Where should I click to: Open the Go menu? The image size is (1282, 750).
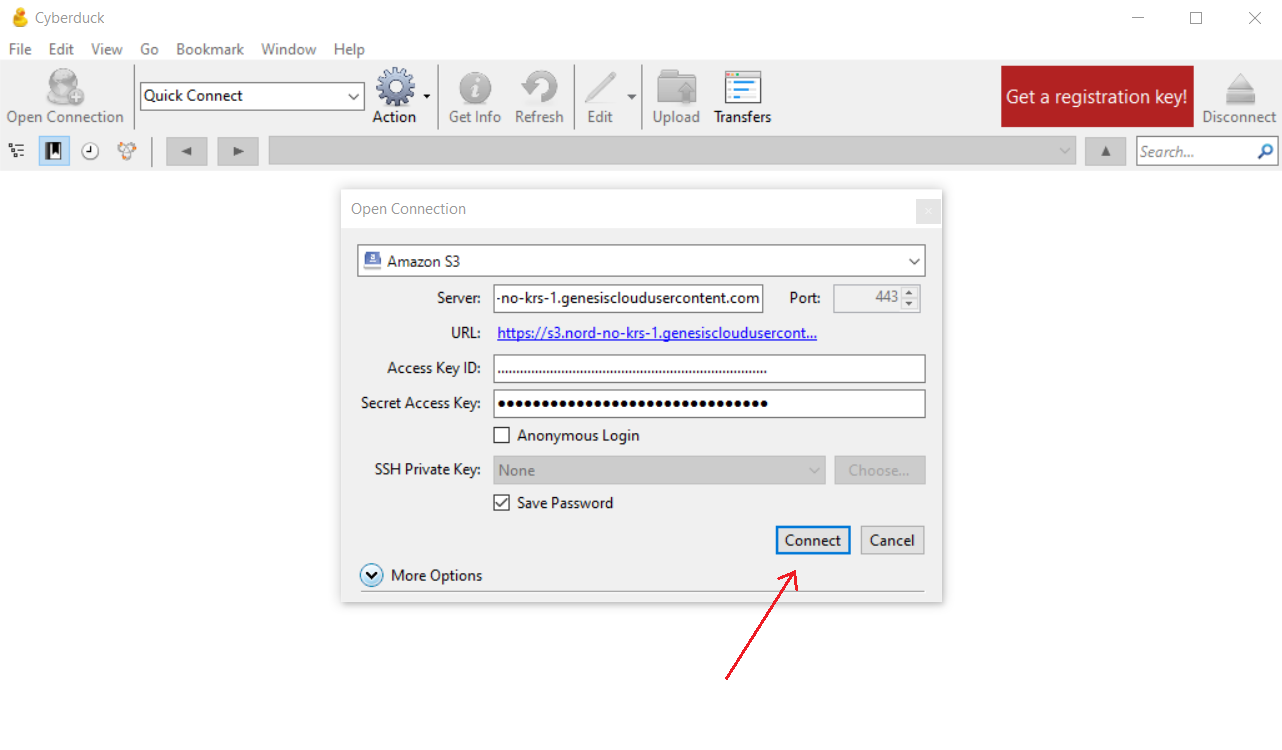pyautogui.click(x=149, y=49)
